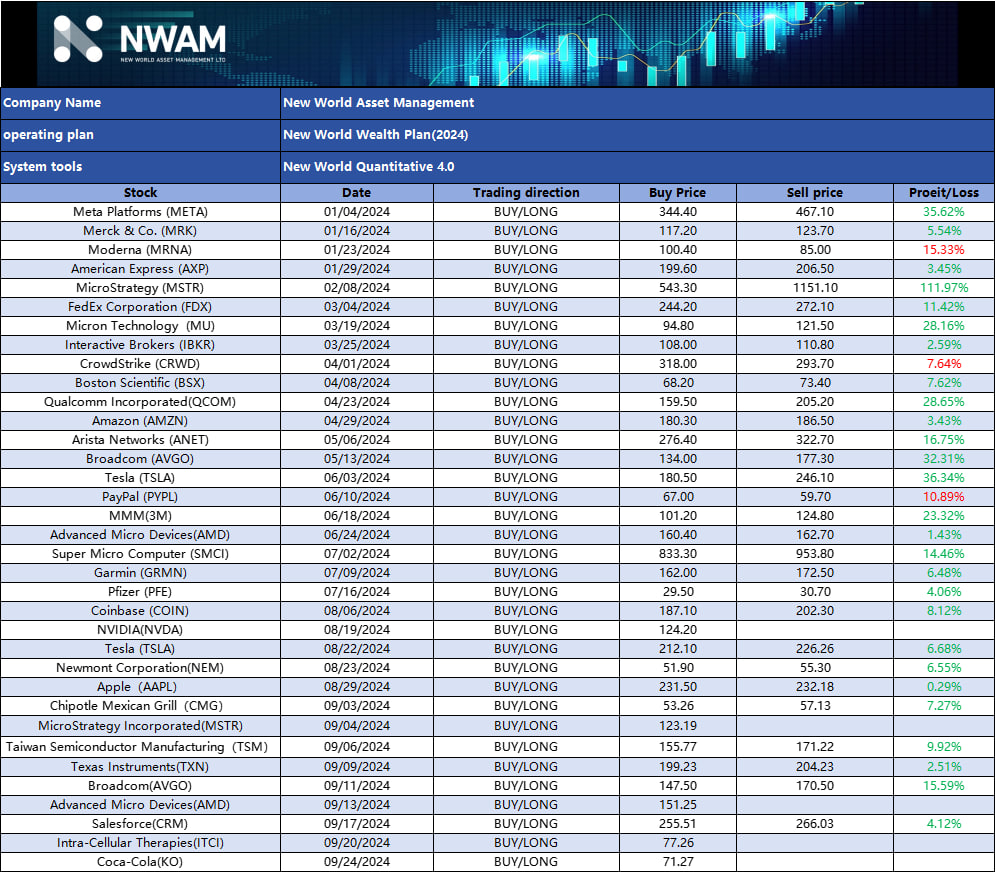Select the 'Boston Scientific (BSX)' cell

pyautogui.click(x=140, y=383)
